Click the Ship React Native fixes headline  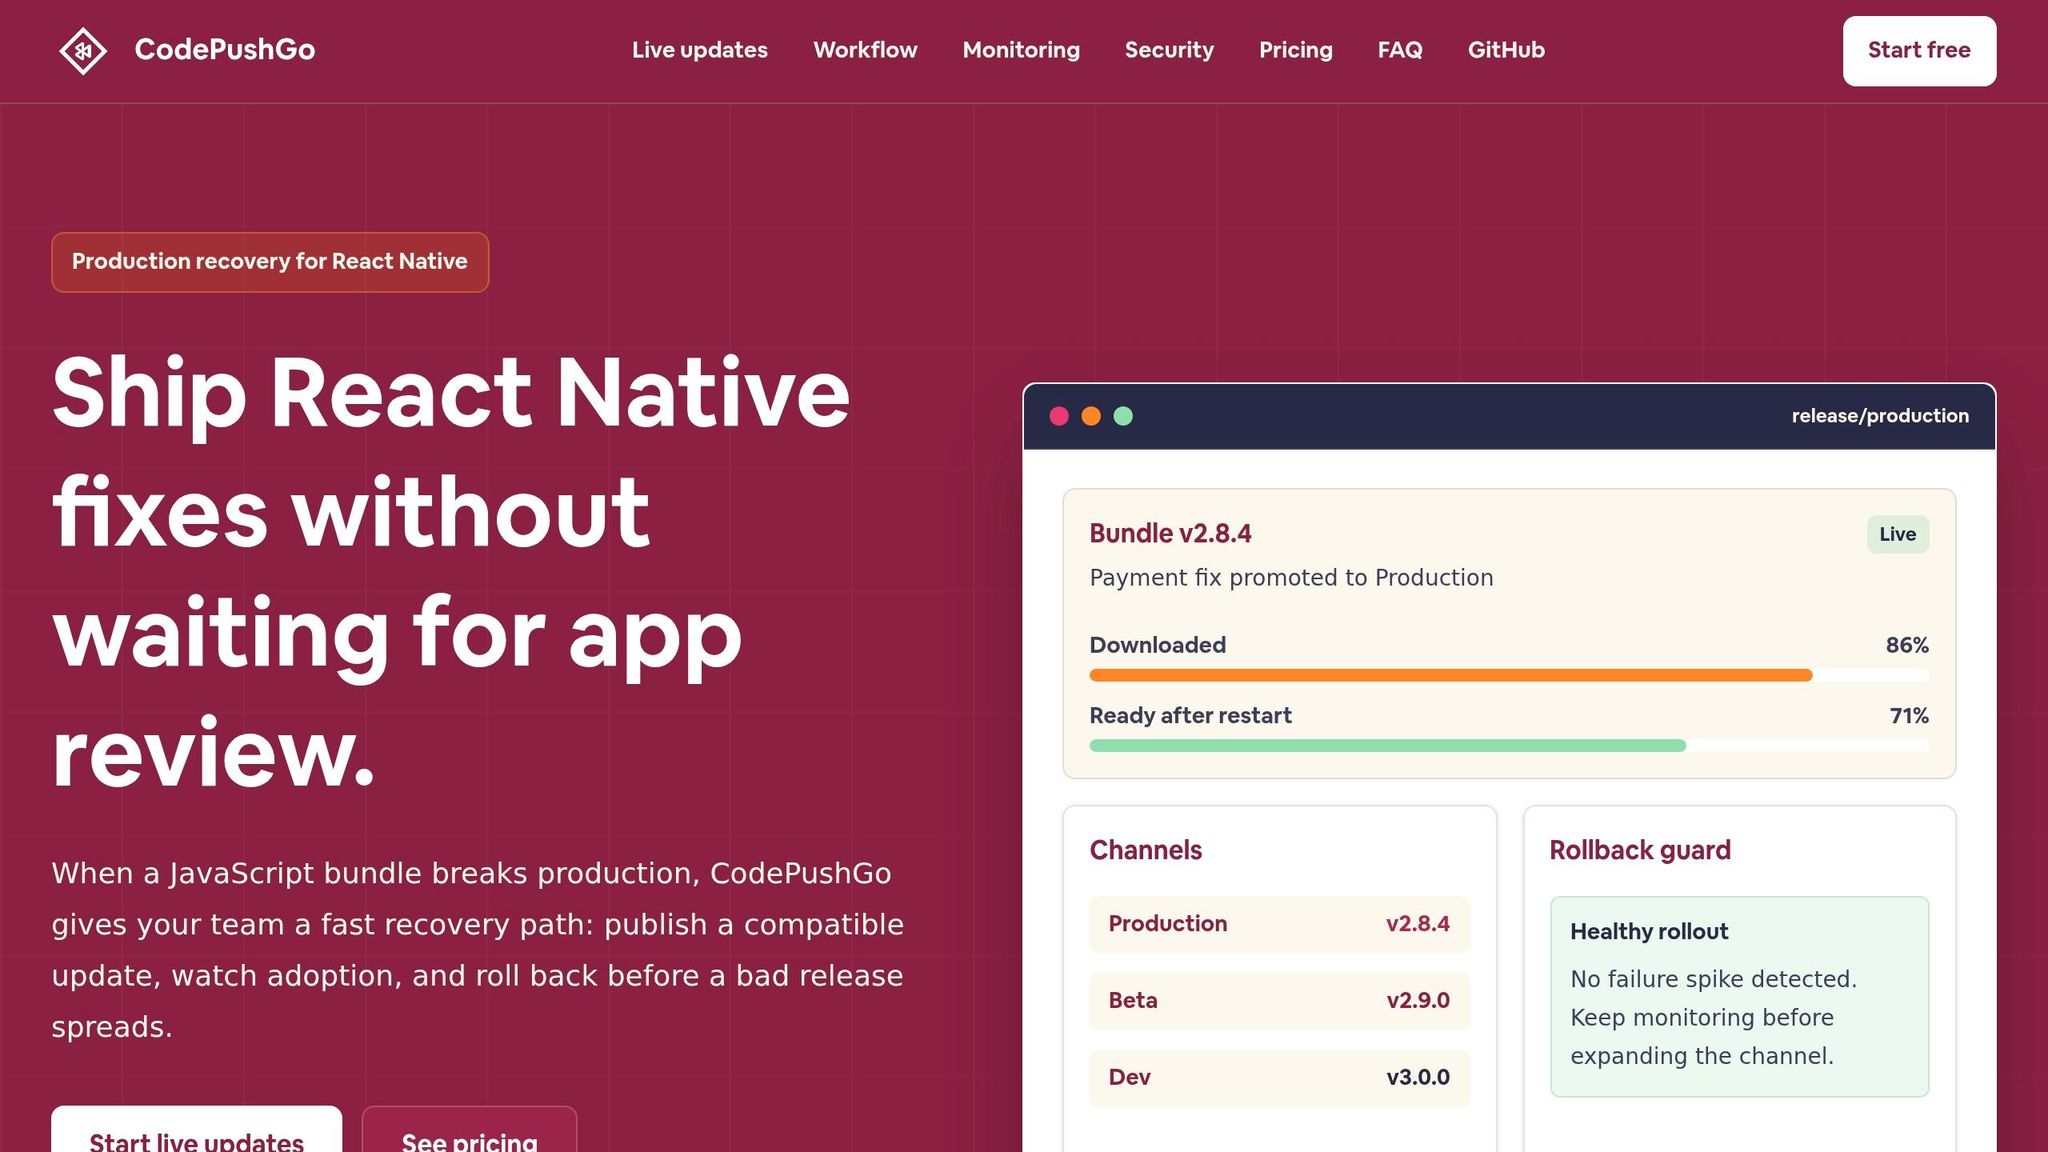pyautogui.click(x=451, y=572)
